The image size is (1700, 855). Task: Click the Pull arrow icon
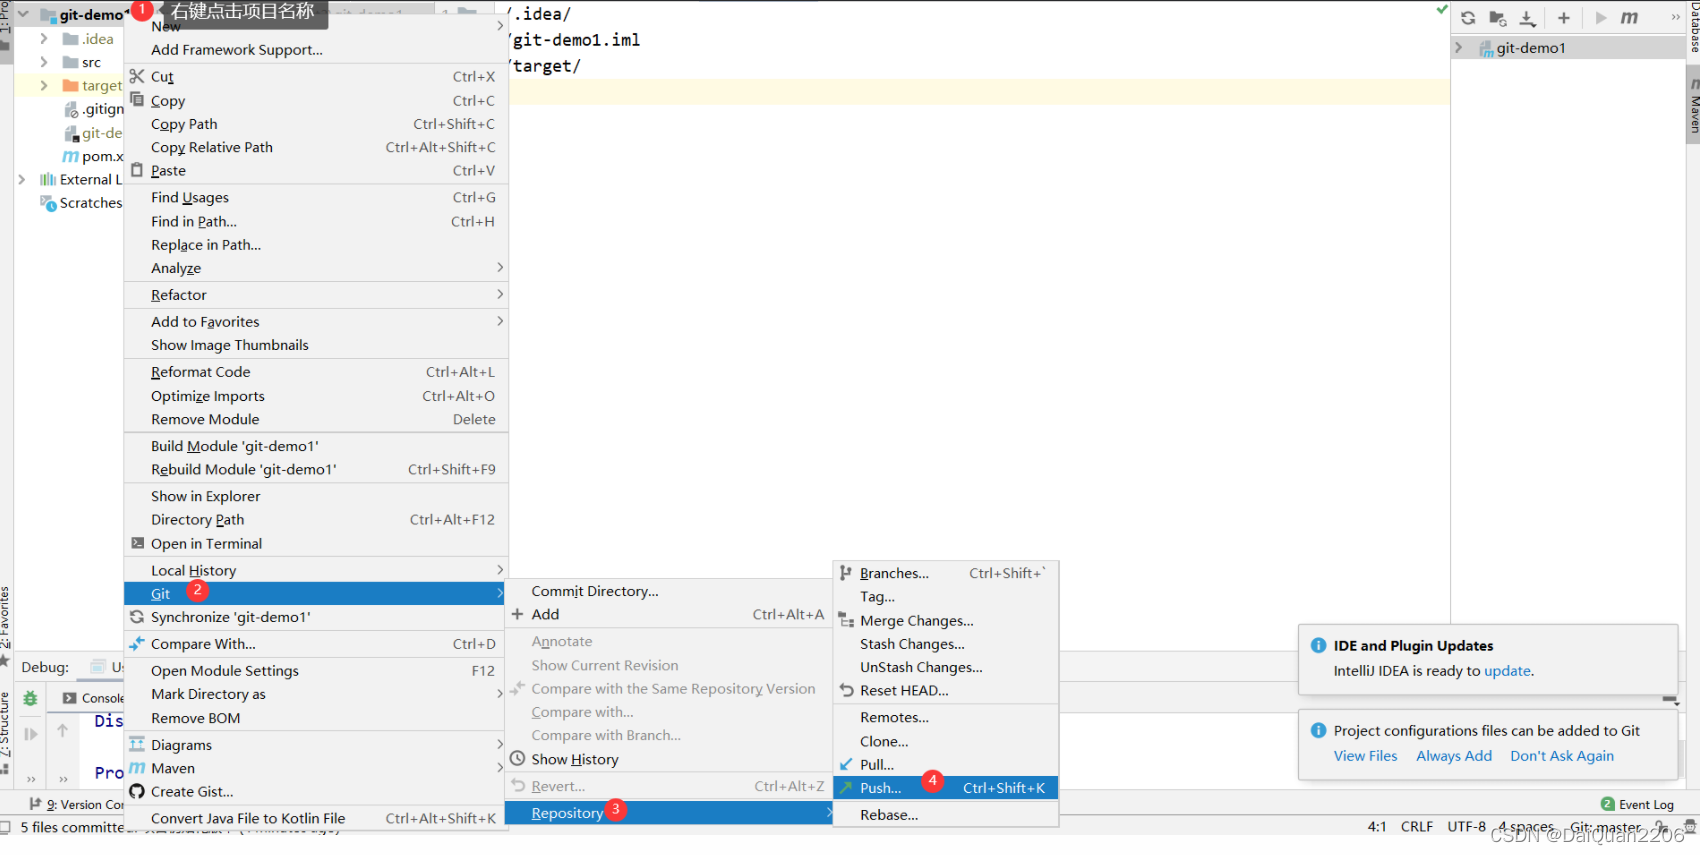[x=846, y=764]
